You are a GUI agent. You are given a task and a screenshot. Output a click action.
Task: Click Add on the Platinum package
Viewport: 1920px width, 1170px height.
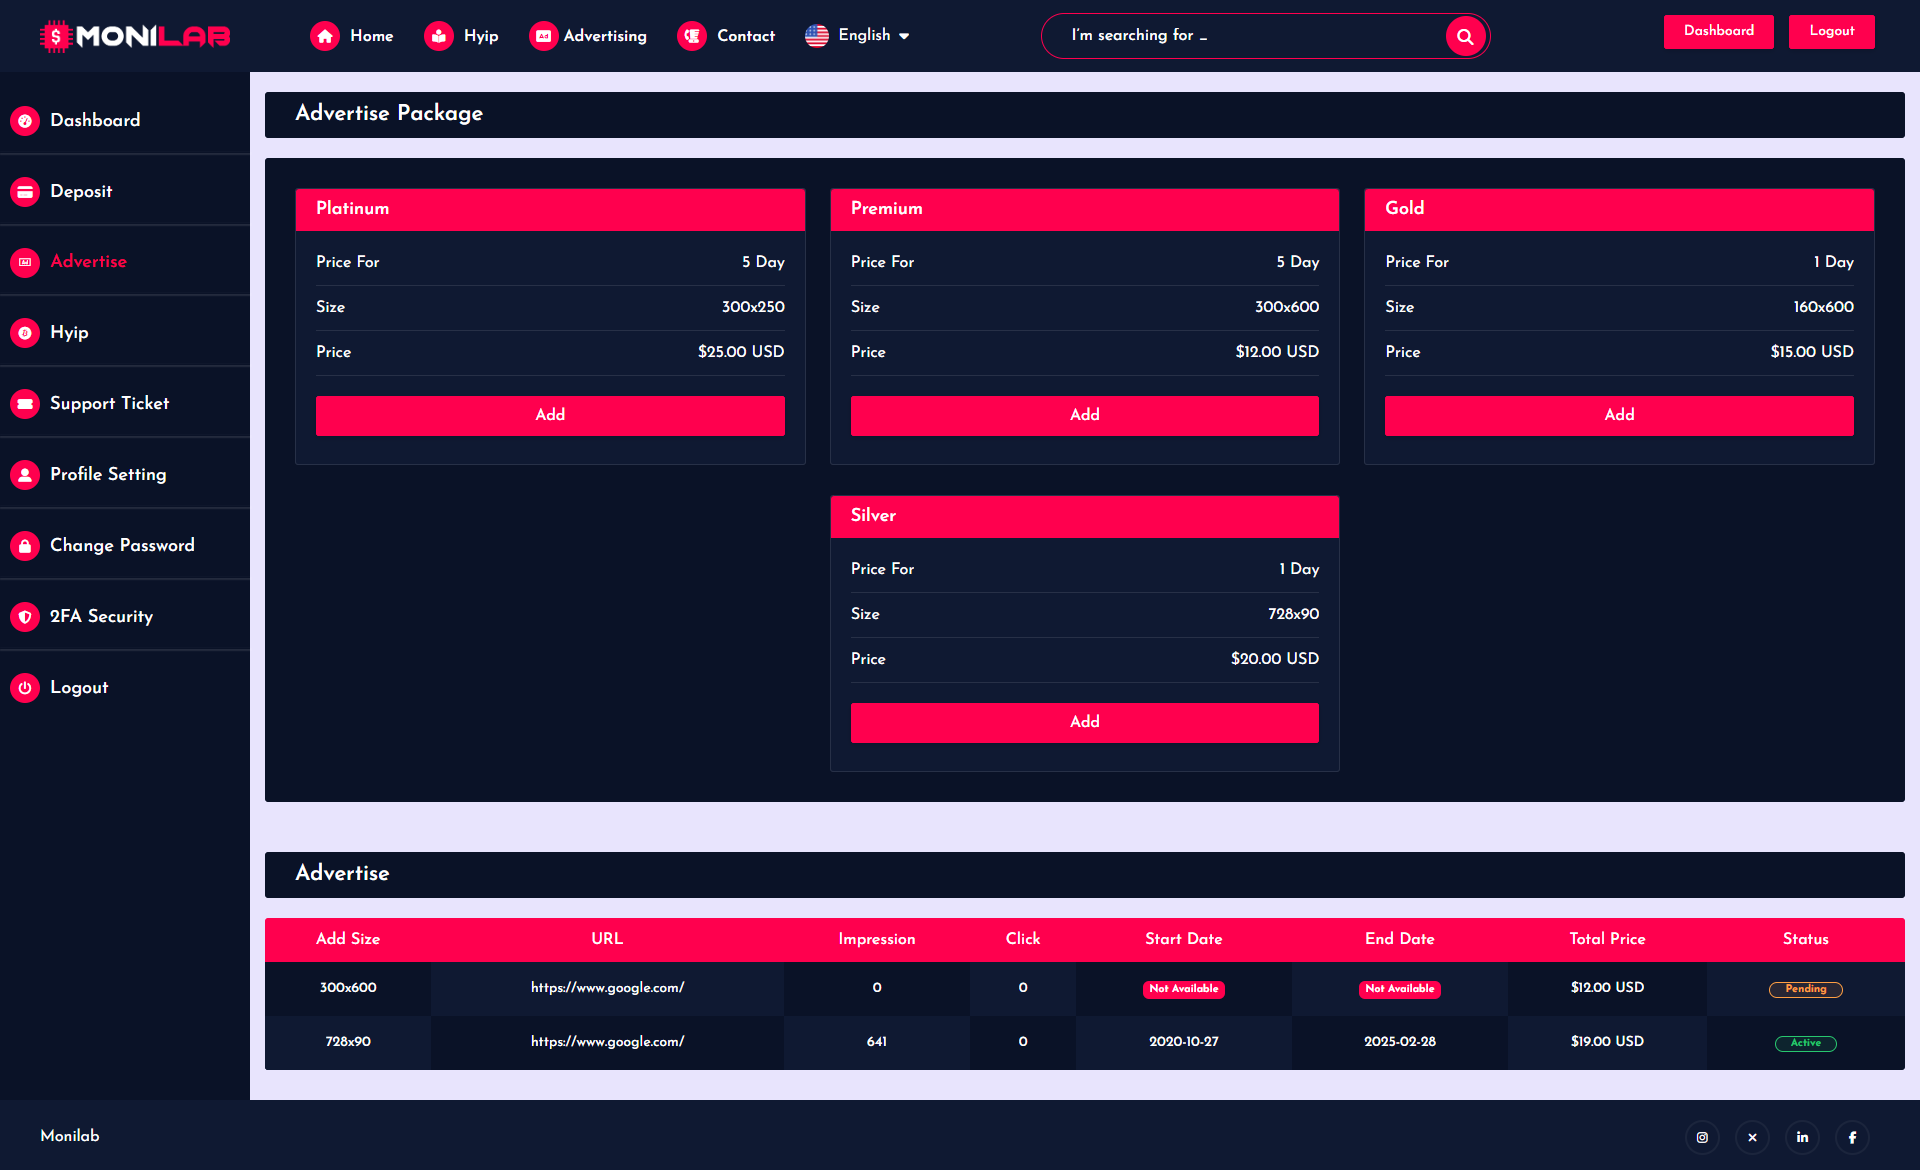pyautogui.click(x=550, y=415)
